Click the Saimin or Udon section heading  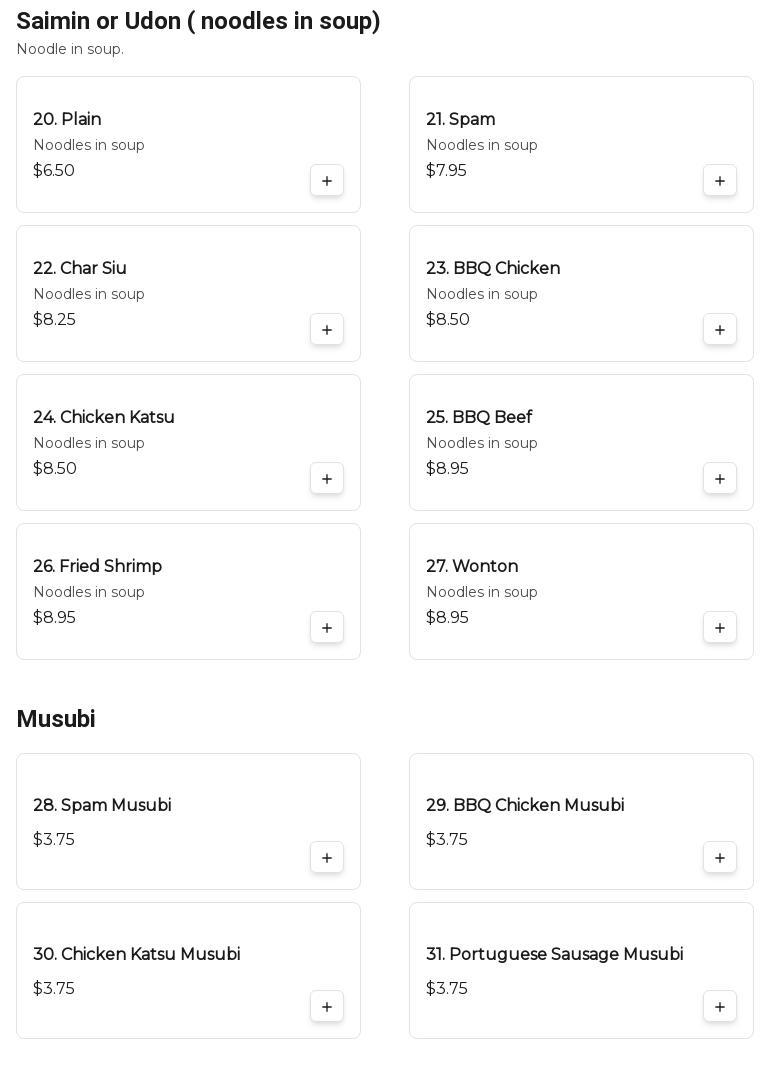(x=198, y=21)
